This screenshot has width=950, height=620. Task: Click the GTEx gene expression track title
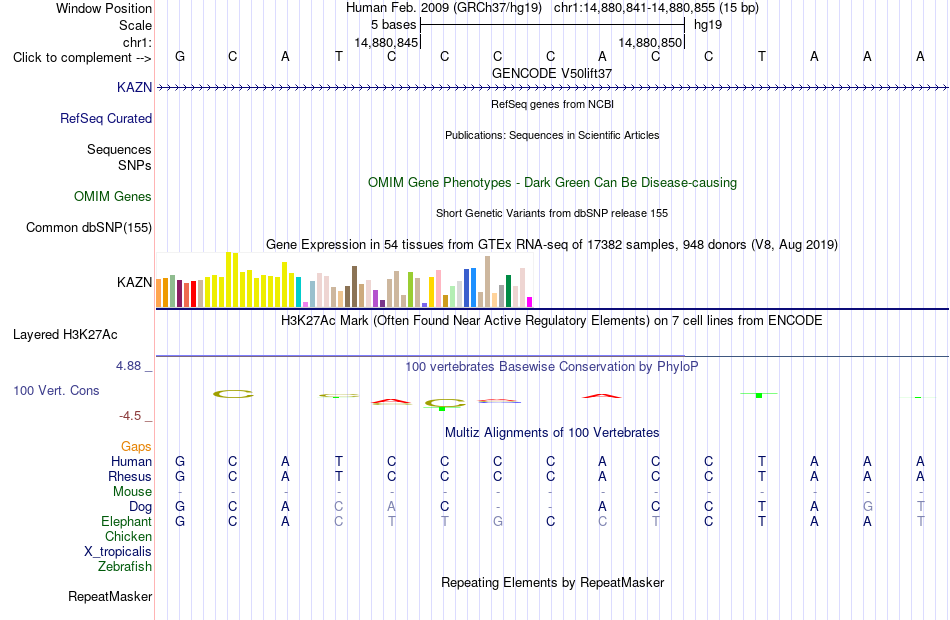click(552, 245)
